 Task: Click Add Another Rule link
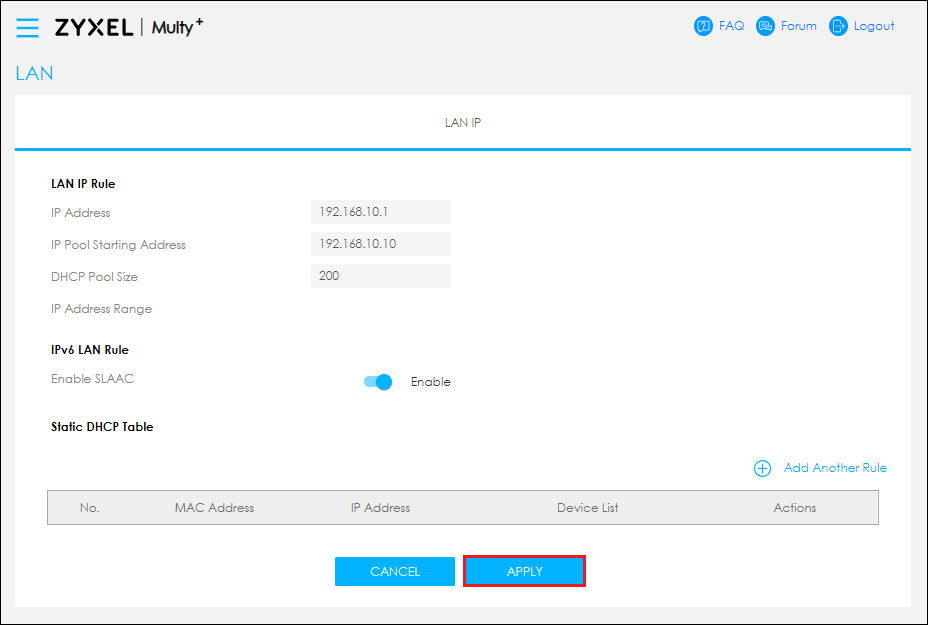point(835,468)
